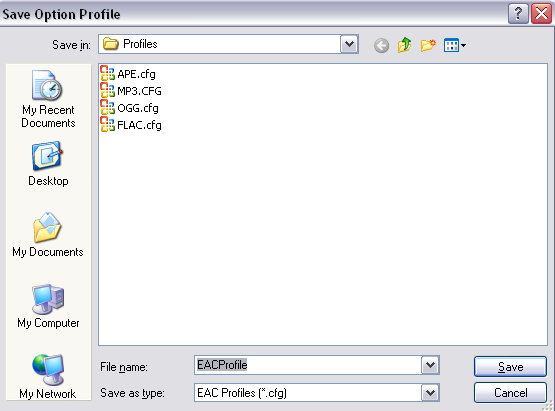
Task: Select the MP3.CFG file
Action: tap(131, 91)
